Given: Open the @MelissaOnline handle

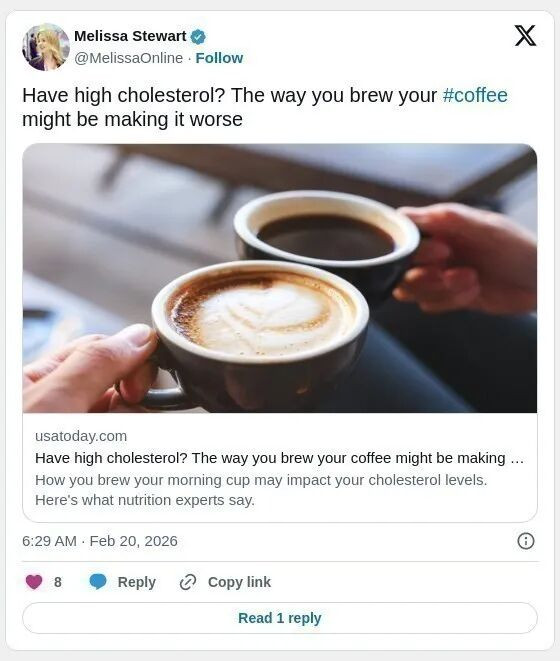Looking at the screenshot, I should (x=129, y=58).
